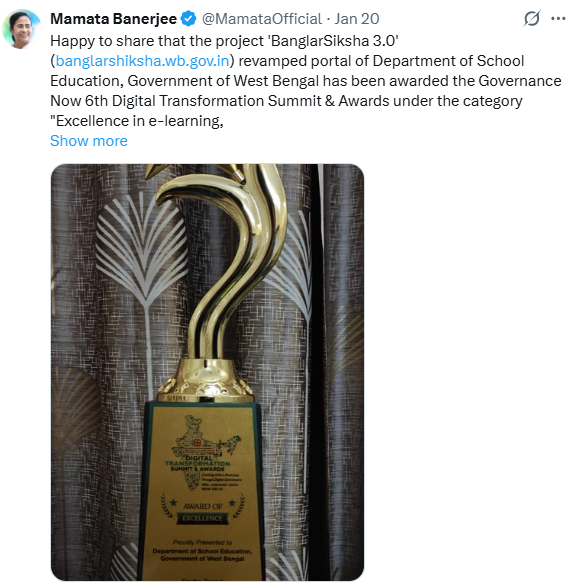Visit the banglarshiksha.wb.gov.in link
This screenshot has height=586, width=573.
(x=142, y=61)
